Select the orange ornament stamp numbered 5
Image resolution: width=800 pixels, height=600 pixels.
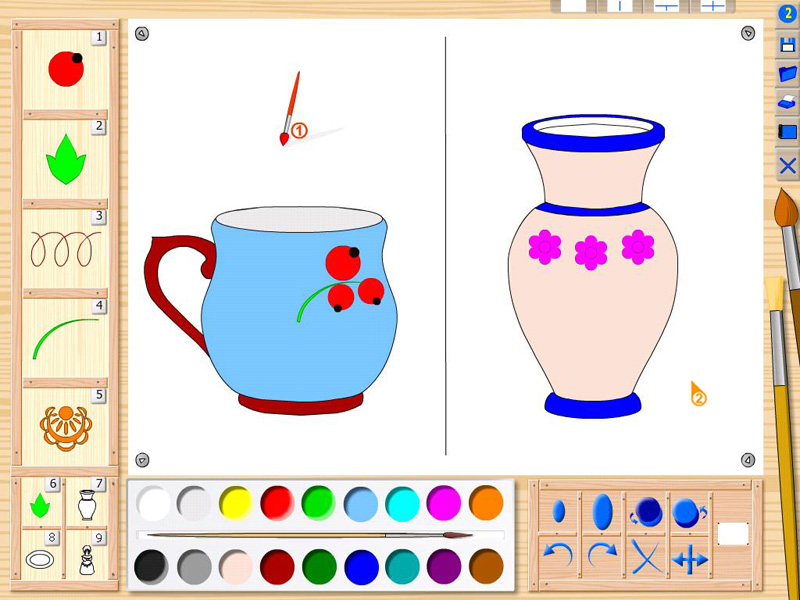click(x=66, y=428)
